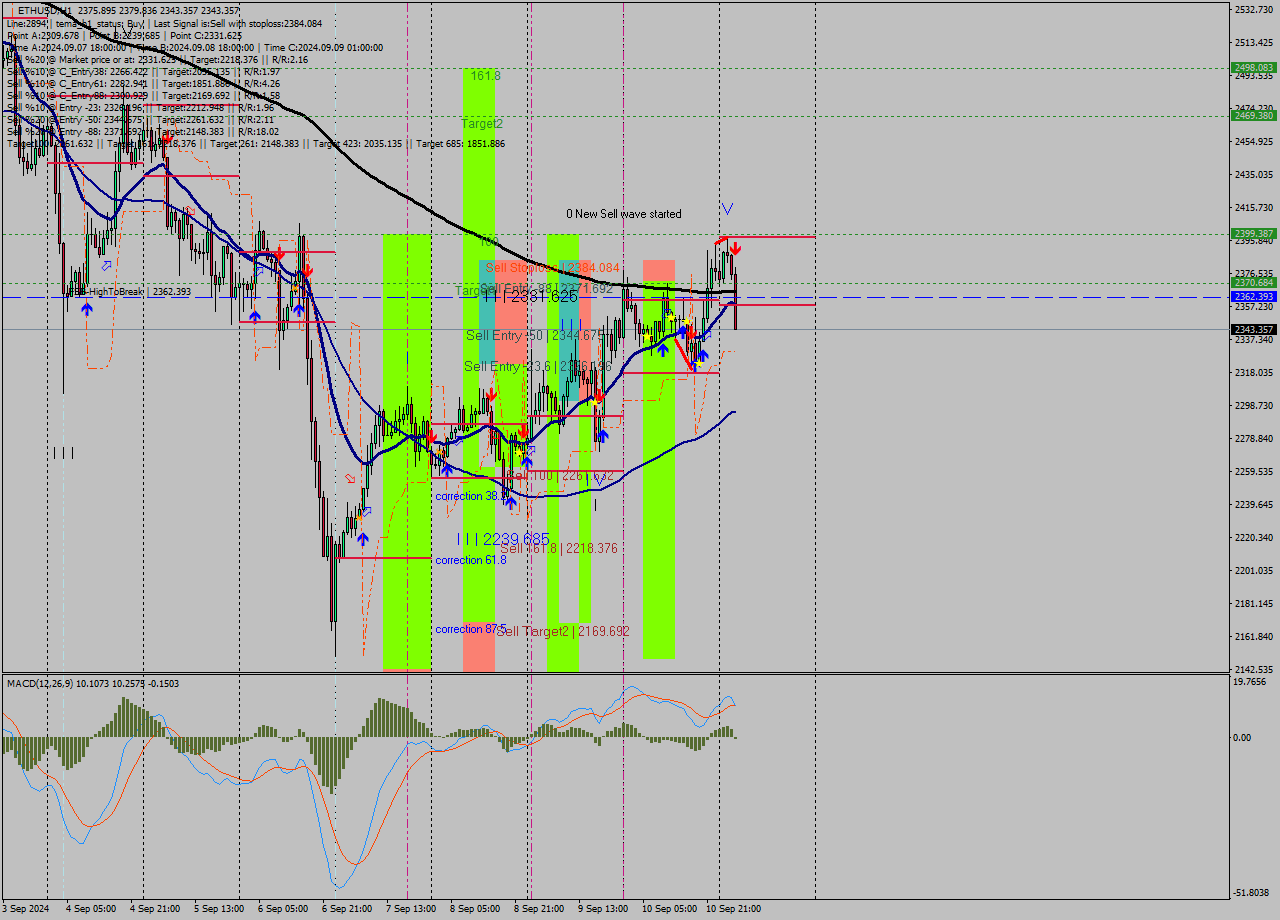Click the 'I I I 2239.685' wave label
Screen dimensions: 1280x920
coord(503,539)
